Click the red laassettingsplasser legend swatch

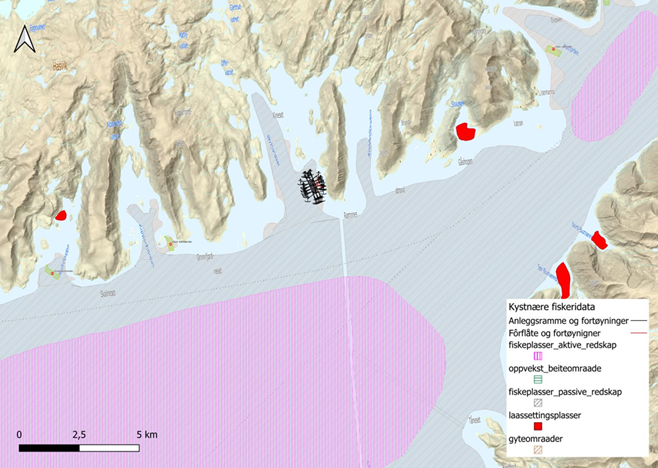coord(537,426)
